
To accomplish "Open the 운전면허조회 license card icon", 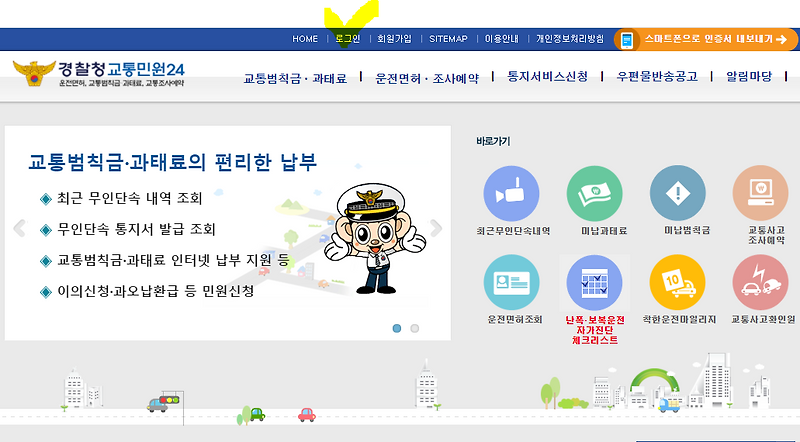I will point(512,282).
